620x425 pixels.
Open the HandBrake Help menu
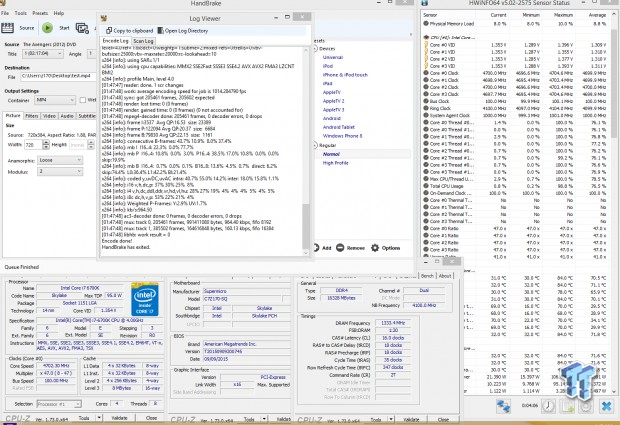[59, 13]
